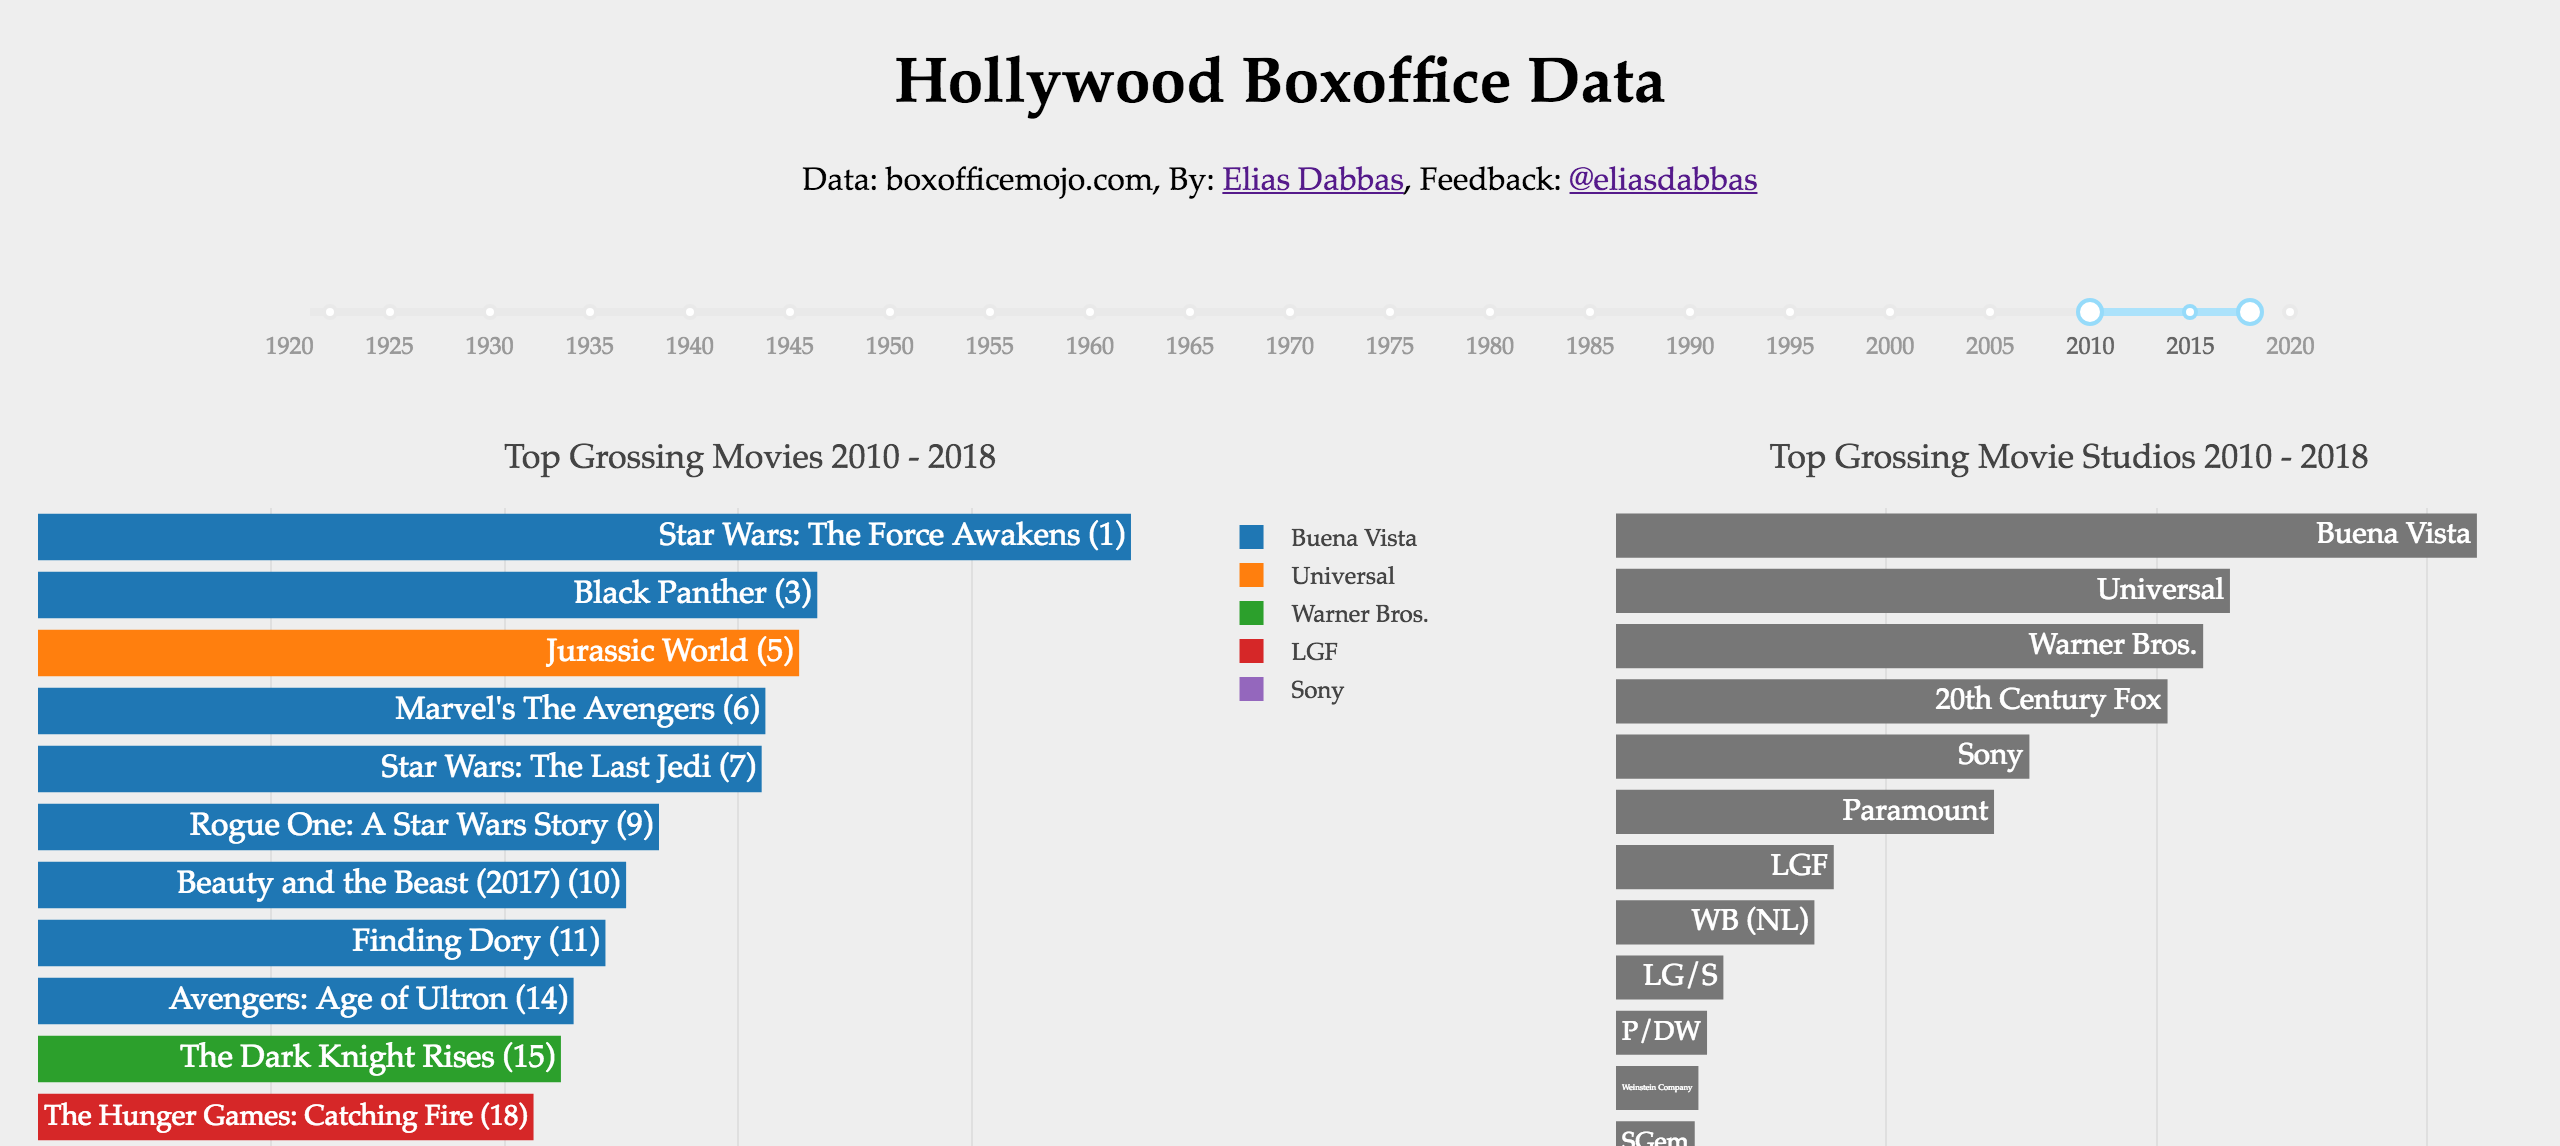This screenshot has width=2560, height=1146.
Task: Click the Black Panther bar
Action: pos(427,594)
